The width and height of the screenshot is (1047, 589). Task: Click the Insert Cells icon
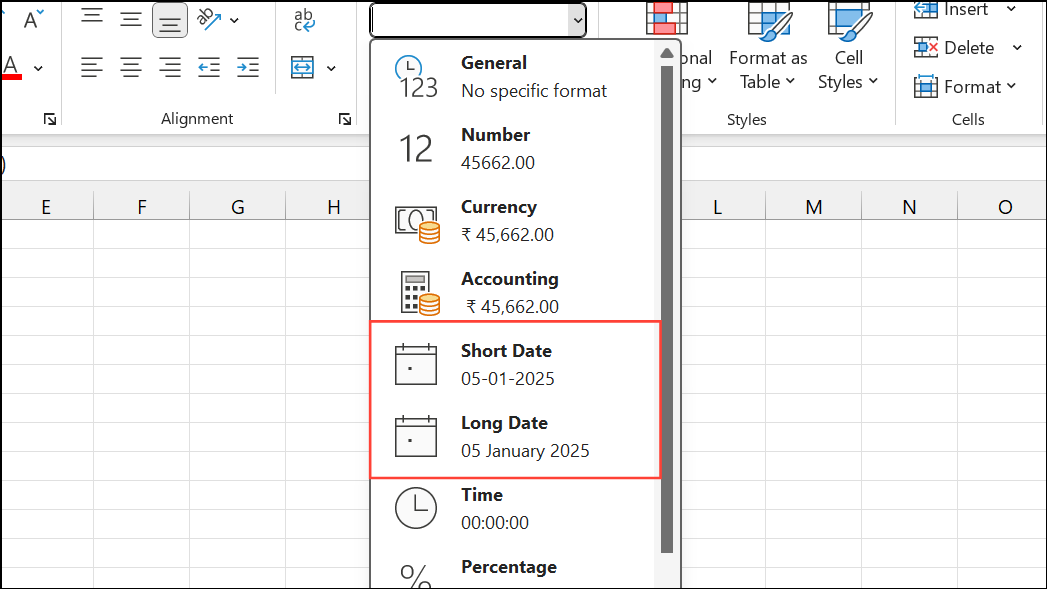point(924,10)
